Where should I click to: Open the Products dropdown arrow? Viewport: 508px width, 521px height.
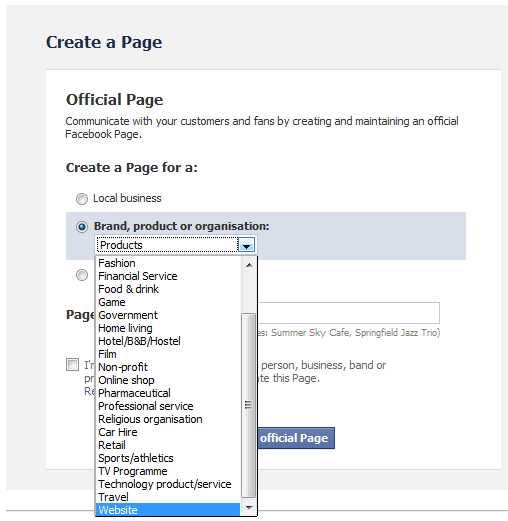point(246,245)
